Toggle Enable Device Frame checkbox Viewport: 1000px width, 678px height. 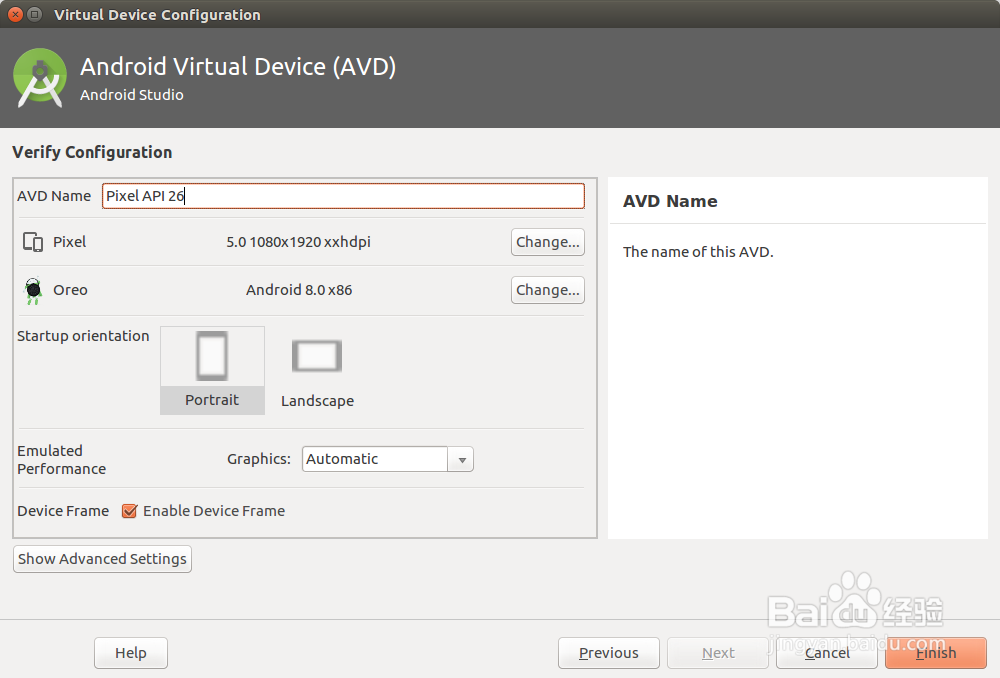coord(129,512)
